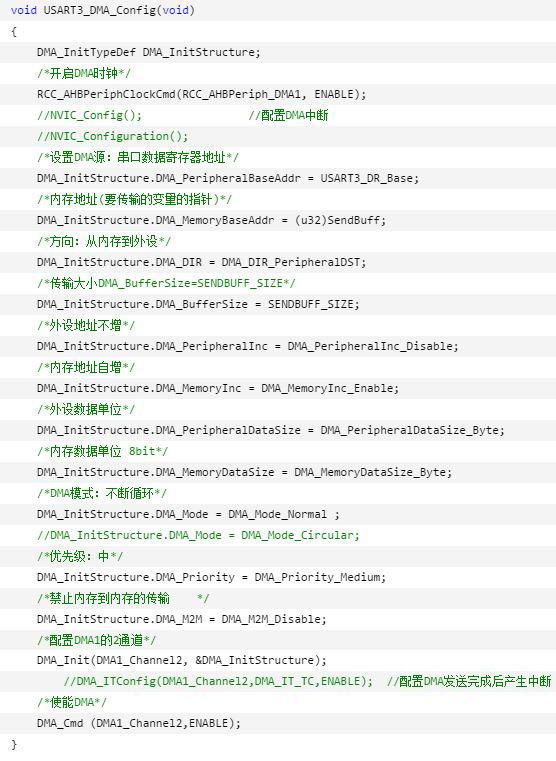Screen dimensions: 556x761
Task: Click the DMA_Priority_Medium assignment line
Action: click(x=211, y=577)
